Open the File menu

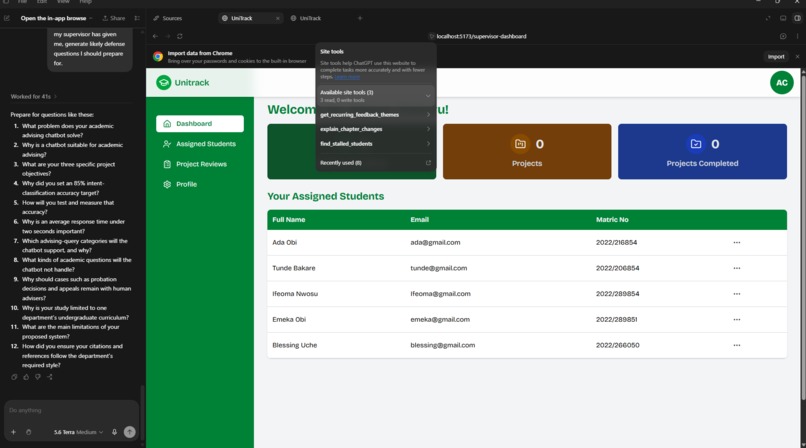23,2
